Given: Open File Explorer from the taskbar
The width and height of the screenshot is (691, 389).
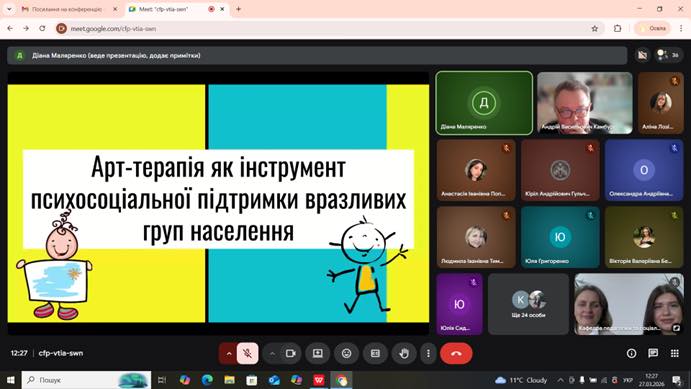Looking at the screenshot, I should [x=229, y=380].
